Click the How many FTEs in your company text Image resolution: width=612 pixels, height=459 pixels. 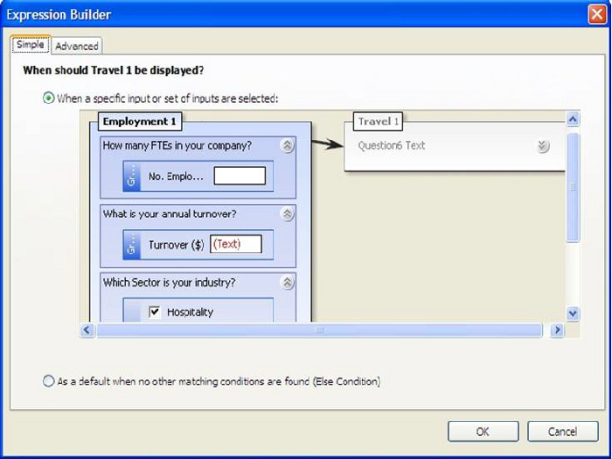point(177,146)
